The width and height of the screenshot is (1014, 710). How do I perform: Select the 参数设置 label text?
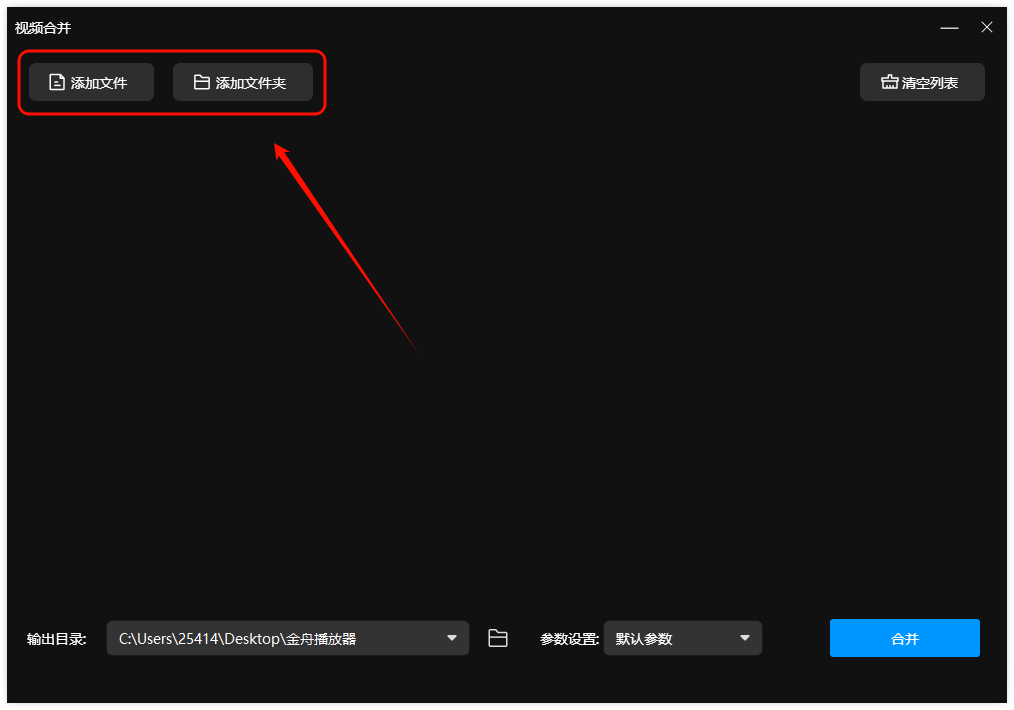click(569, 640)
